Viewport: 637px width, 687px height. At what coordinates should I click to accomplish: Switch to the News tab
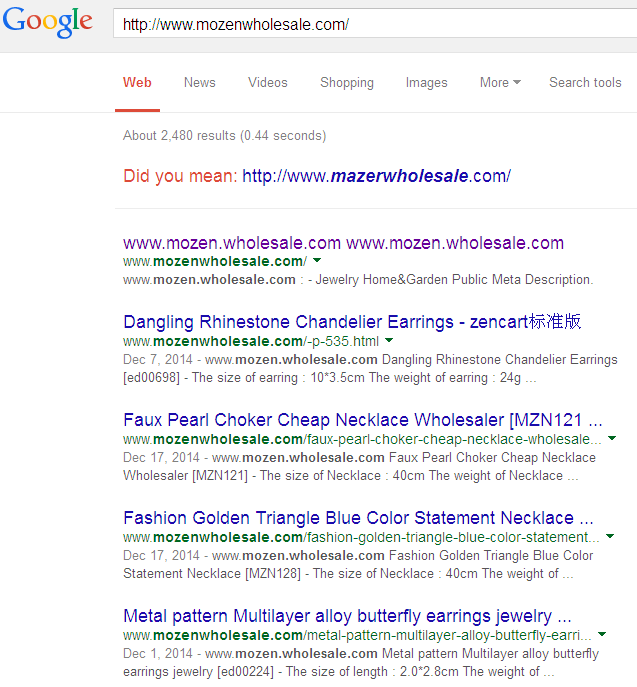tap(200, 82)
